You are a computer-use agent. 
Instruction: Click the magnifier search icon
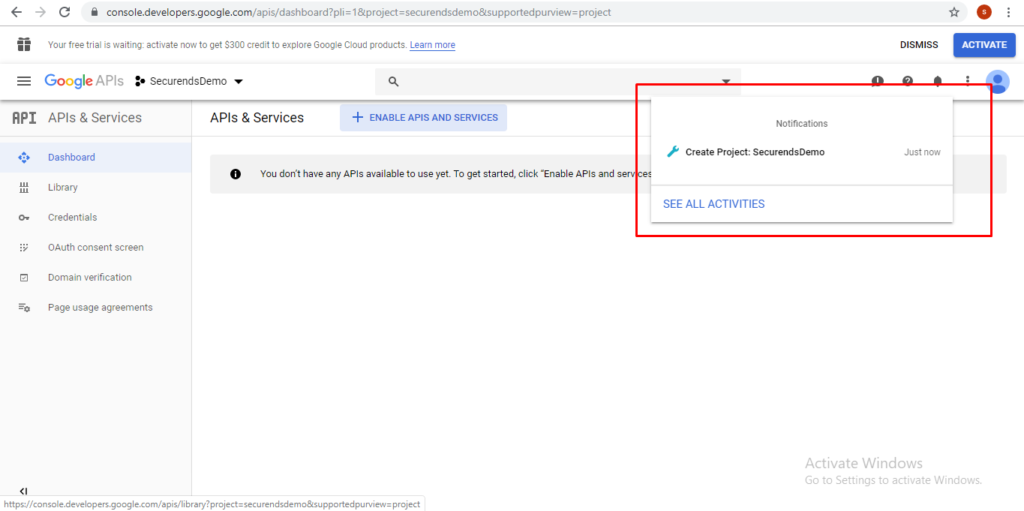[393, 82]
